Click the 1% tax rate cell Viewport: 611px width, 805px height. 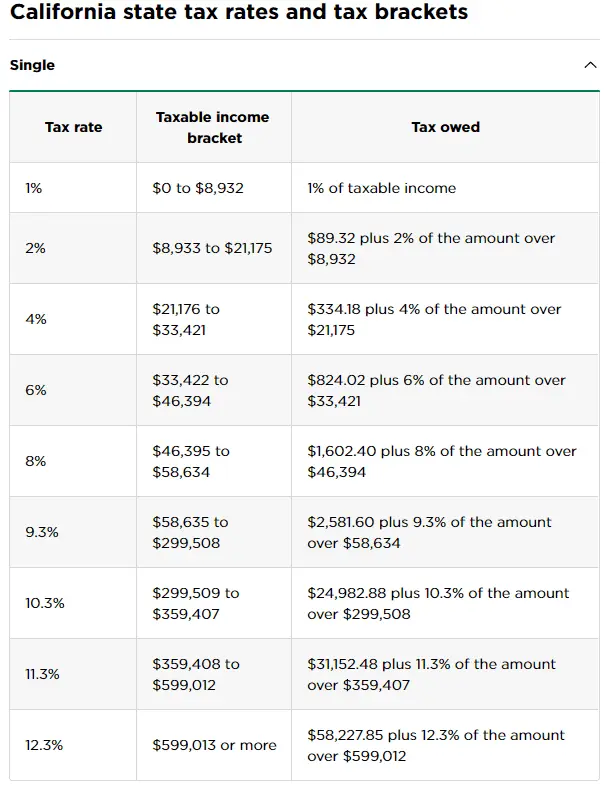click(34, 188)
